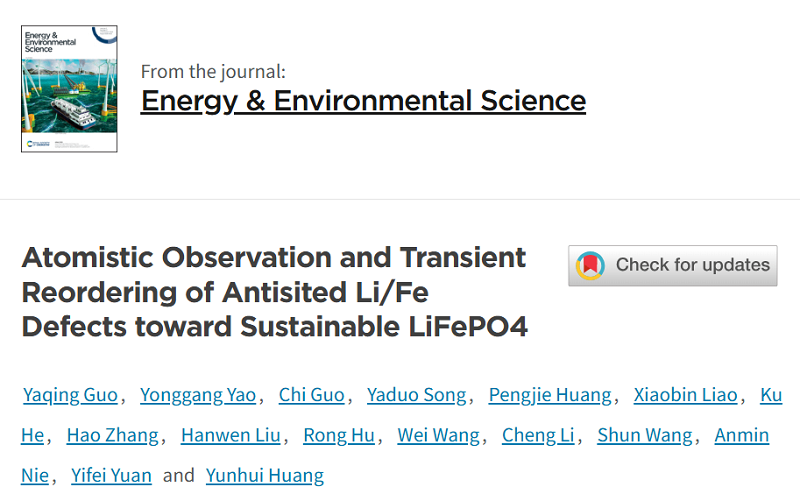Select author Chi Guo

pos(311,395)
